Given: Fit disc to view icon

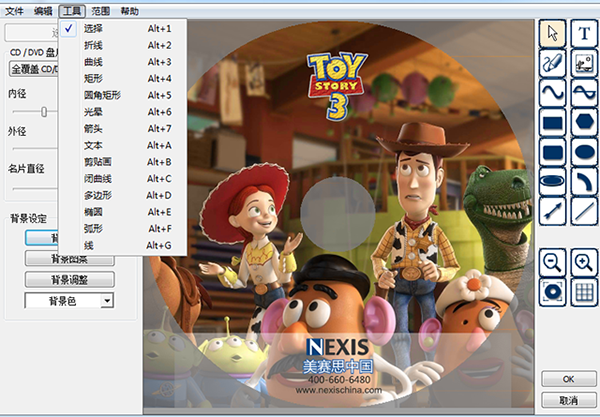Looking at the screenshot, I should click(552, 292).
